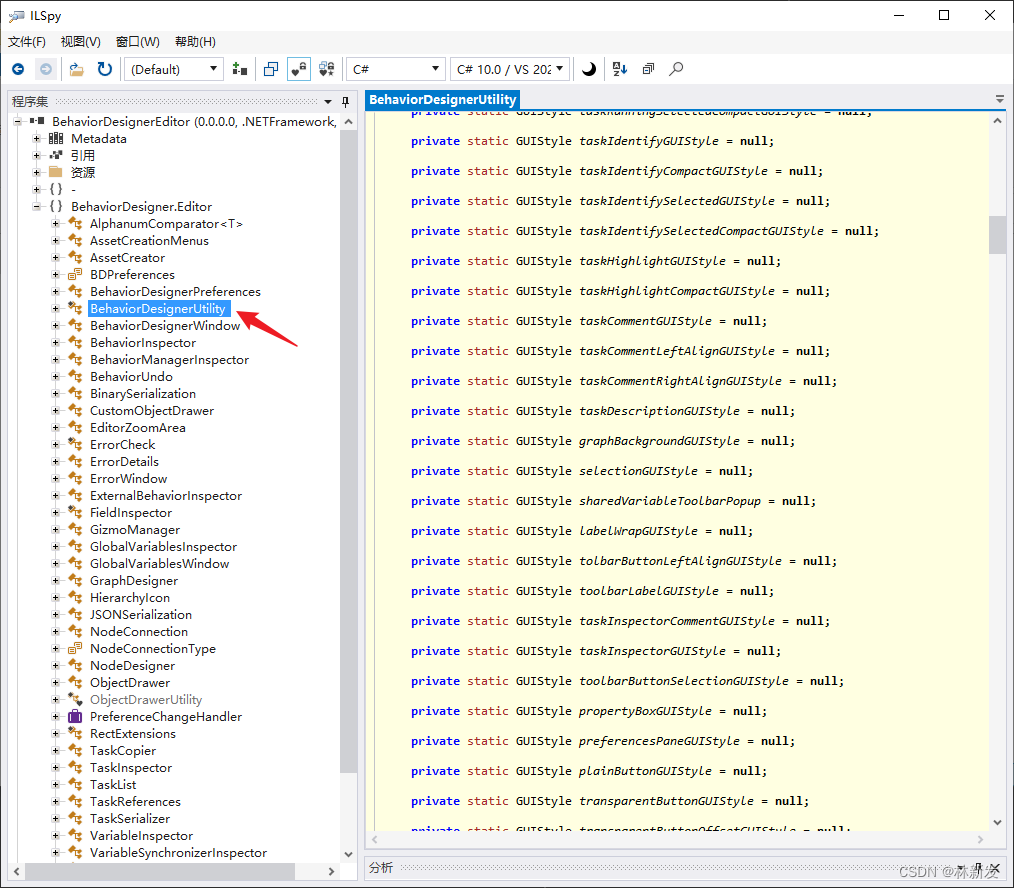Open the document tab list dropdown

[1000, 99]
